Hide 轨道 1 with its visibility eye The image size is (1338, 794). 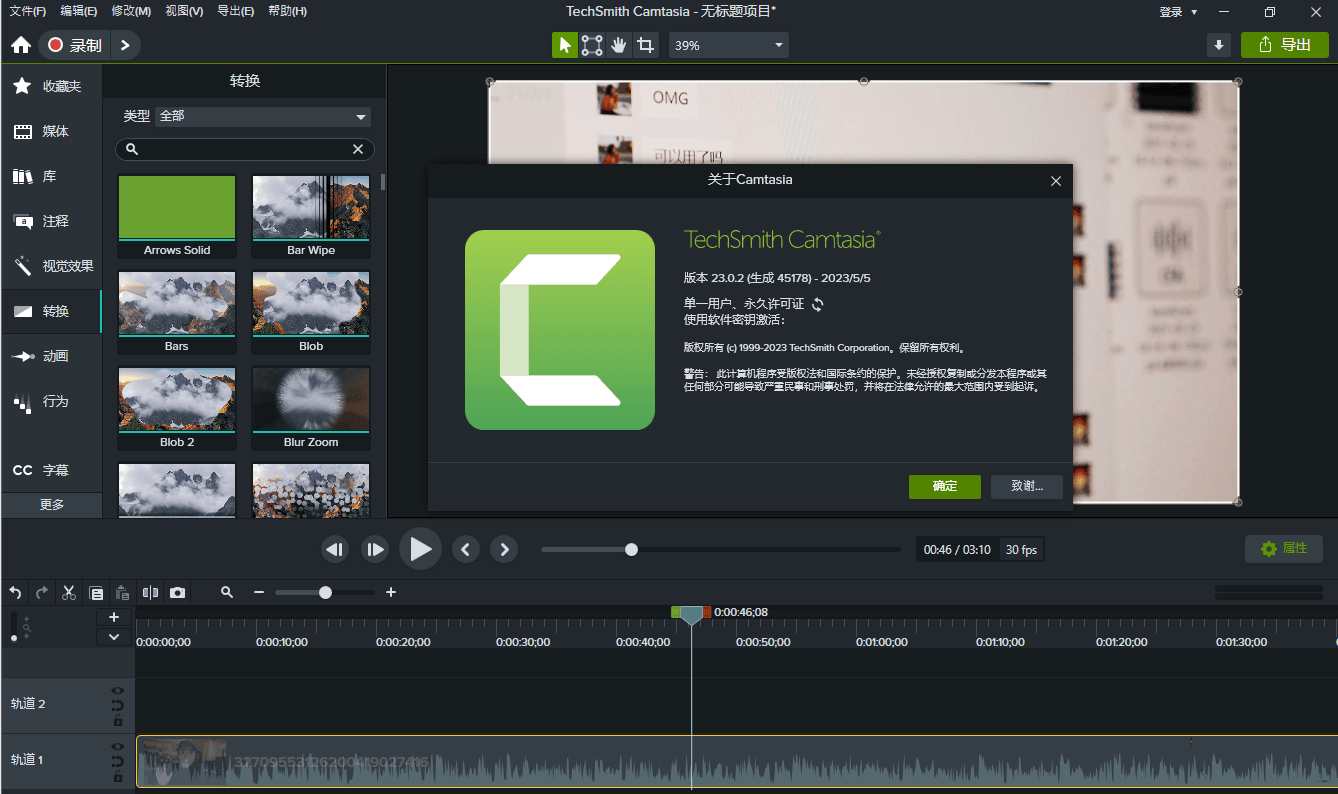117,745
